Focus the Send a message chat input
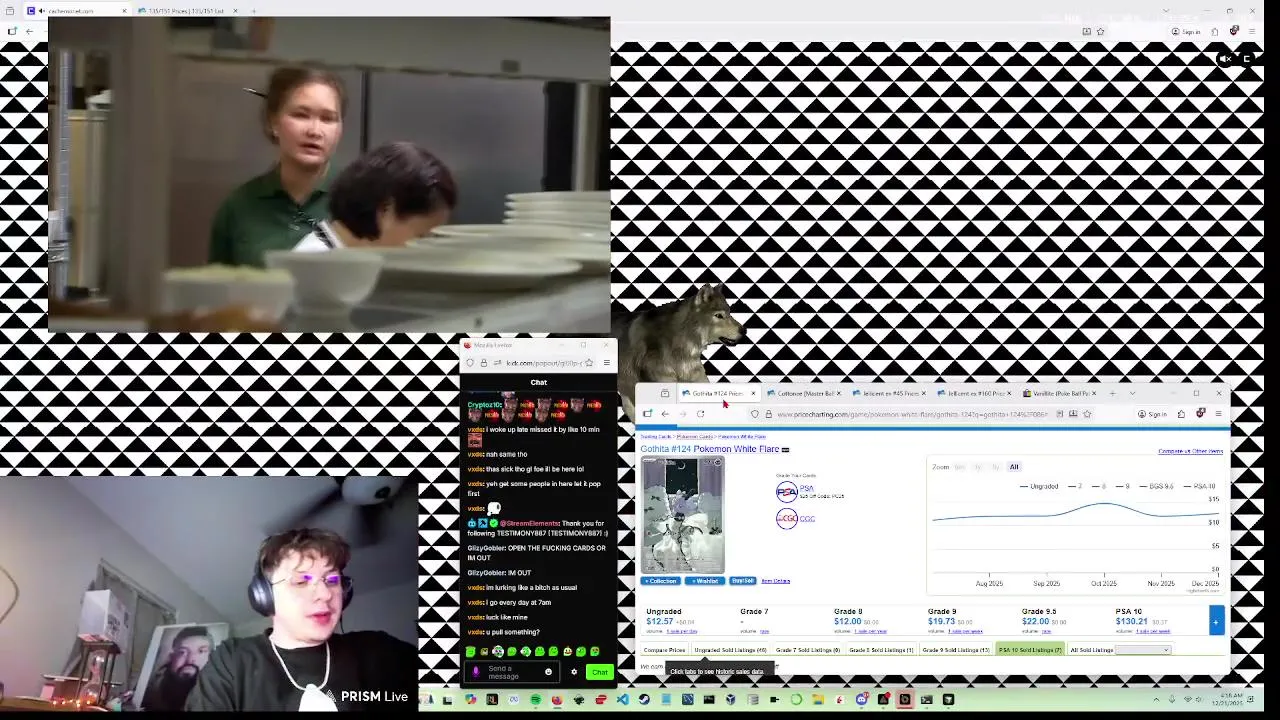The height and width of the screenshot is (720, 1280). click(510, 672)
